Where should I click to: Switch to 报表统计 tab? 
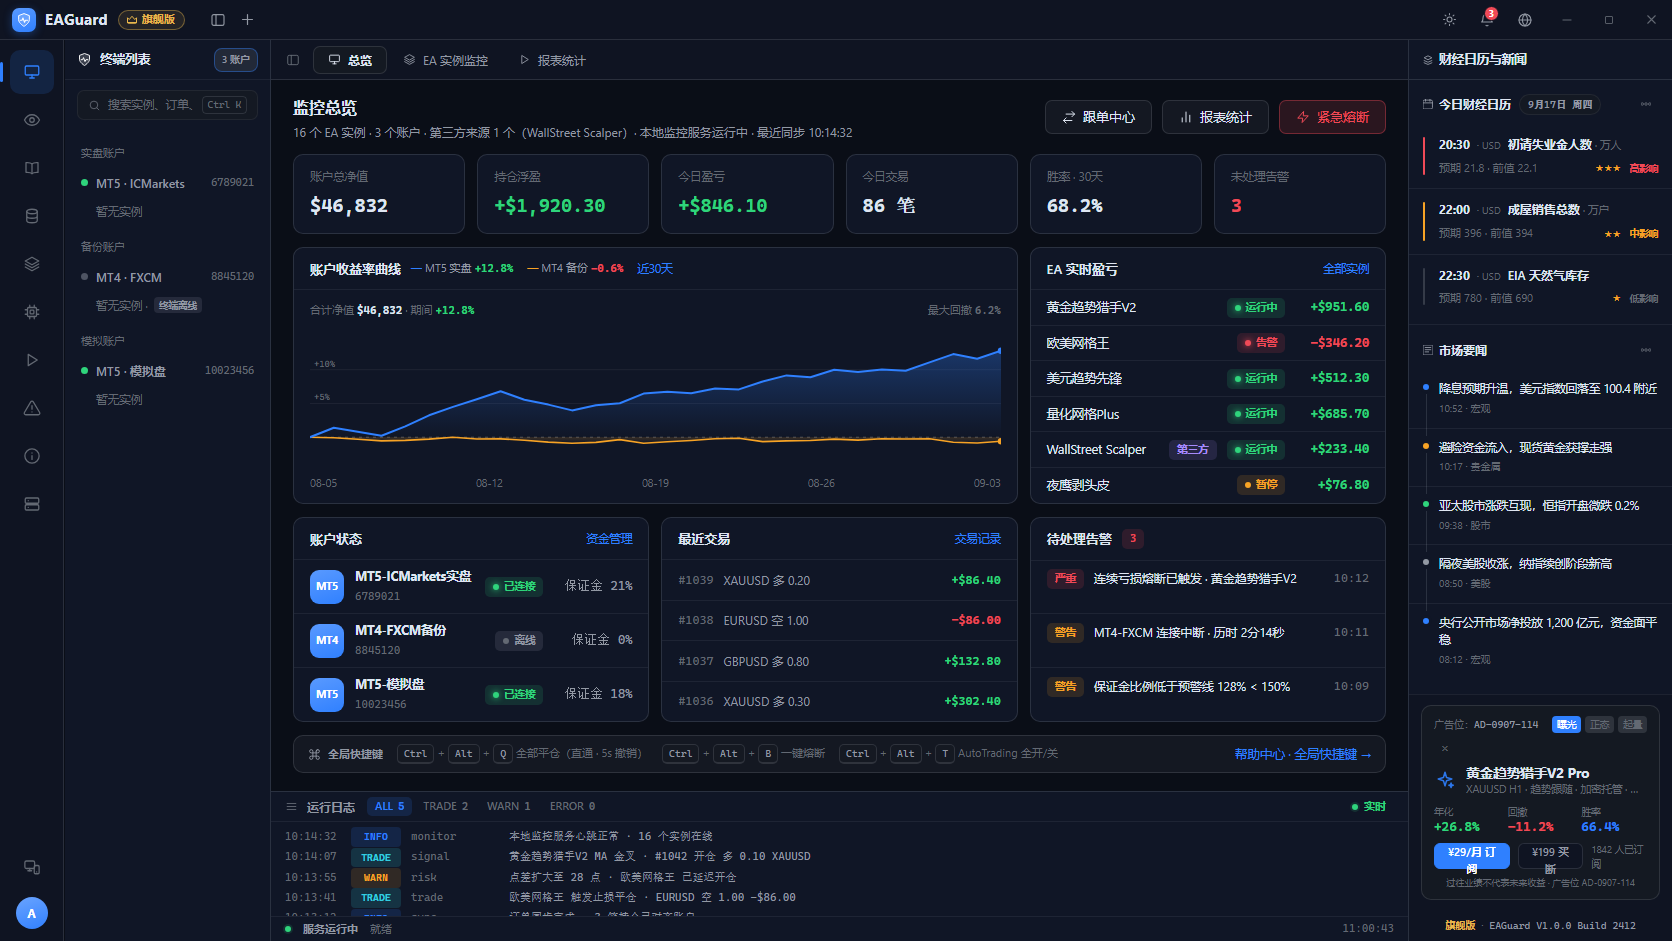tap(553, 60)
